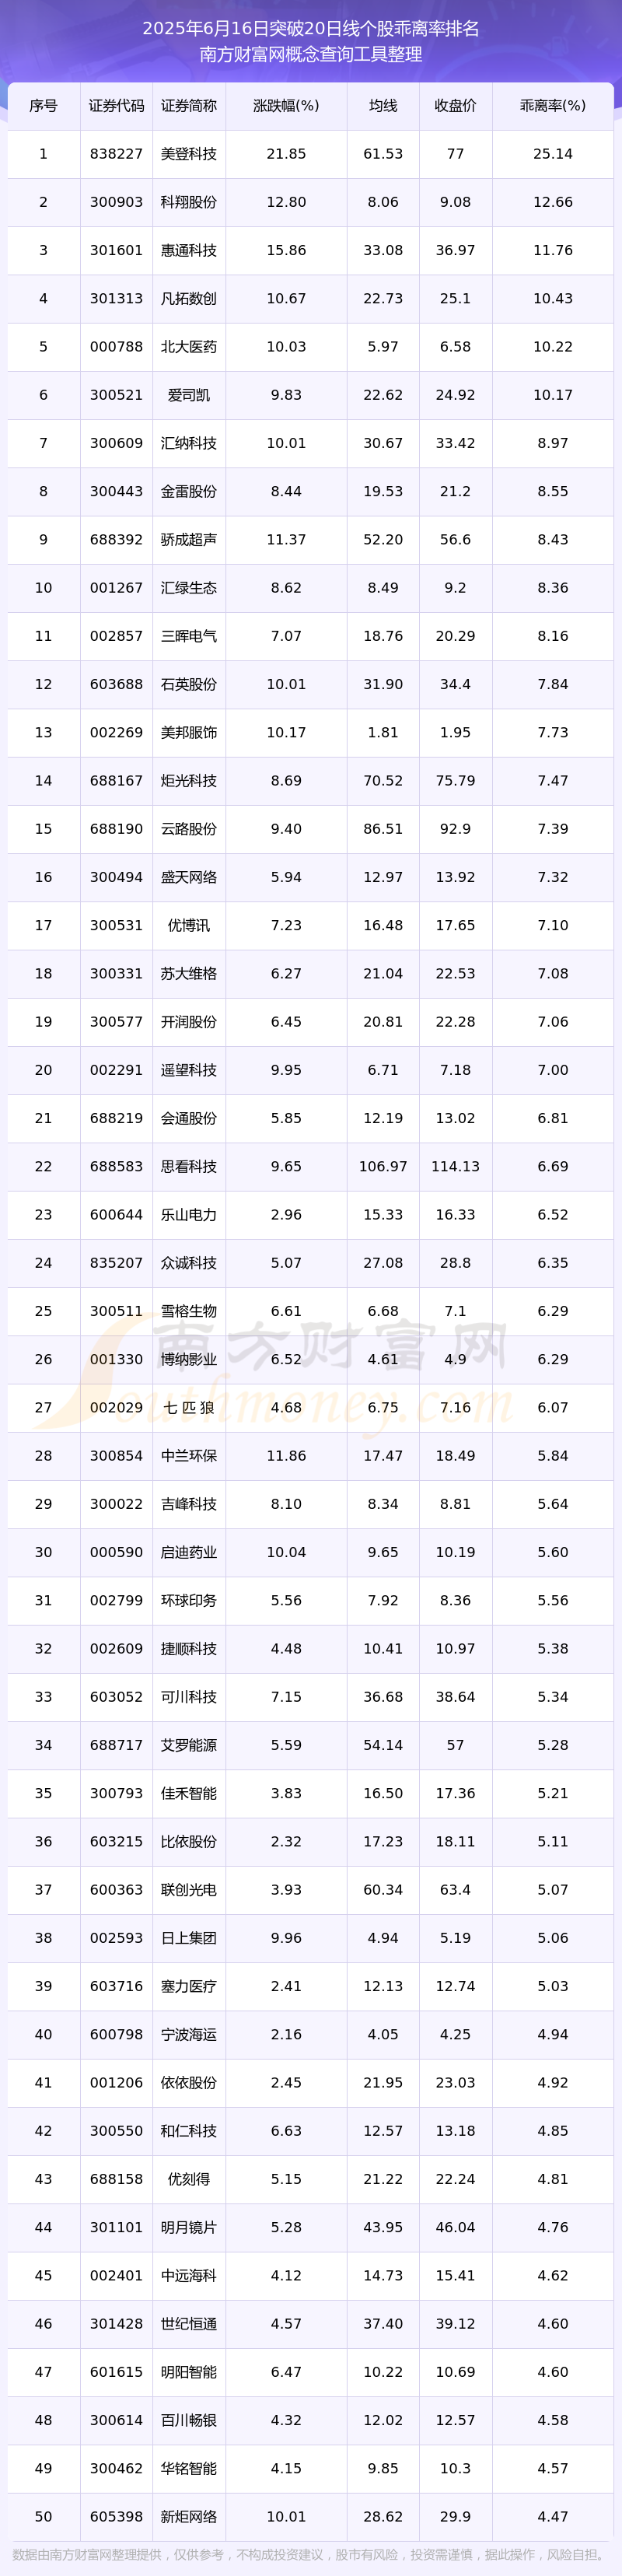Select stock name 优刻得

(189, 2179)
